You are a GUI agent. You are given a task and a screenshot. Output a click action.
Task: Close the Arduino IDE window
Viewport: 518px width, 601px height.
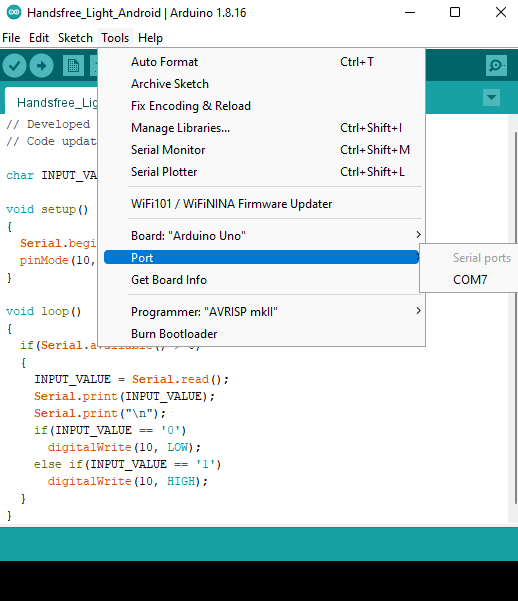click(501, 12)
